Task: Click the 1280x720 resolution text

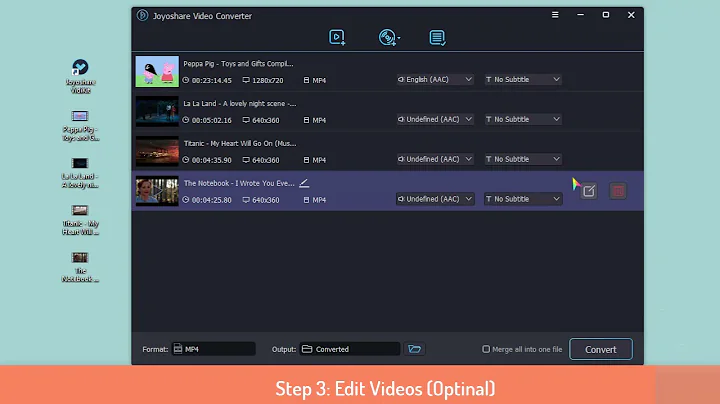Action: (268, 80)
